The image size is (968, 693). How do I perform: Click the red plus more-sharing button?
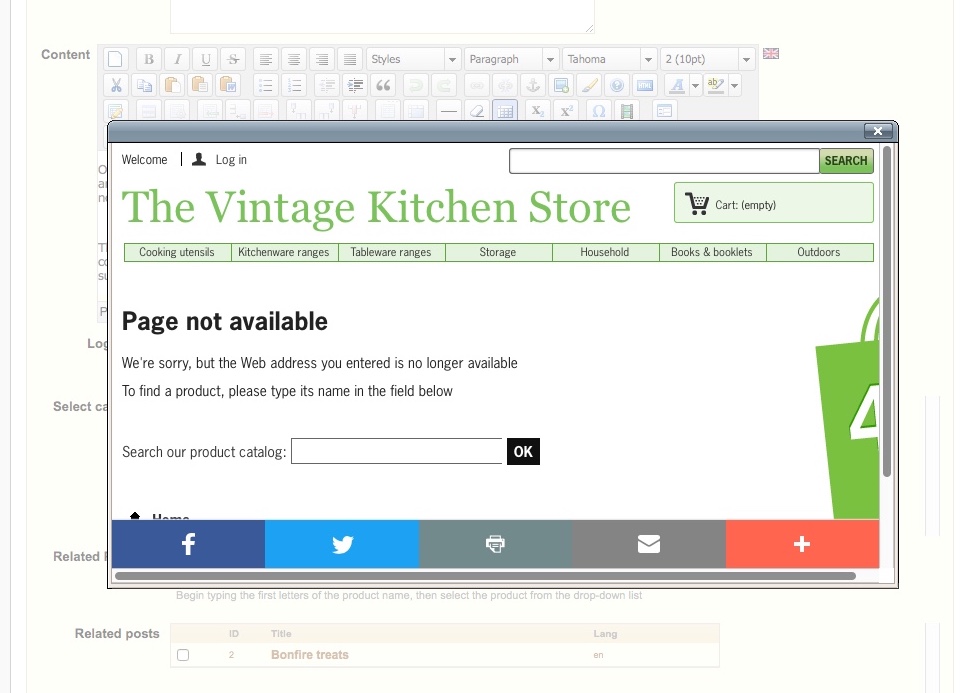(802, 544)
